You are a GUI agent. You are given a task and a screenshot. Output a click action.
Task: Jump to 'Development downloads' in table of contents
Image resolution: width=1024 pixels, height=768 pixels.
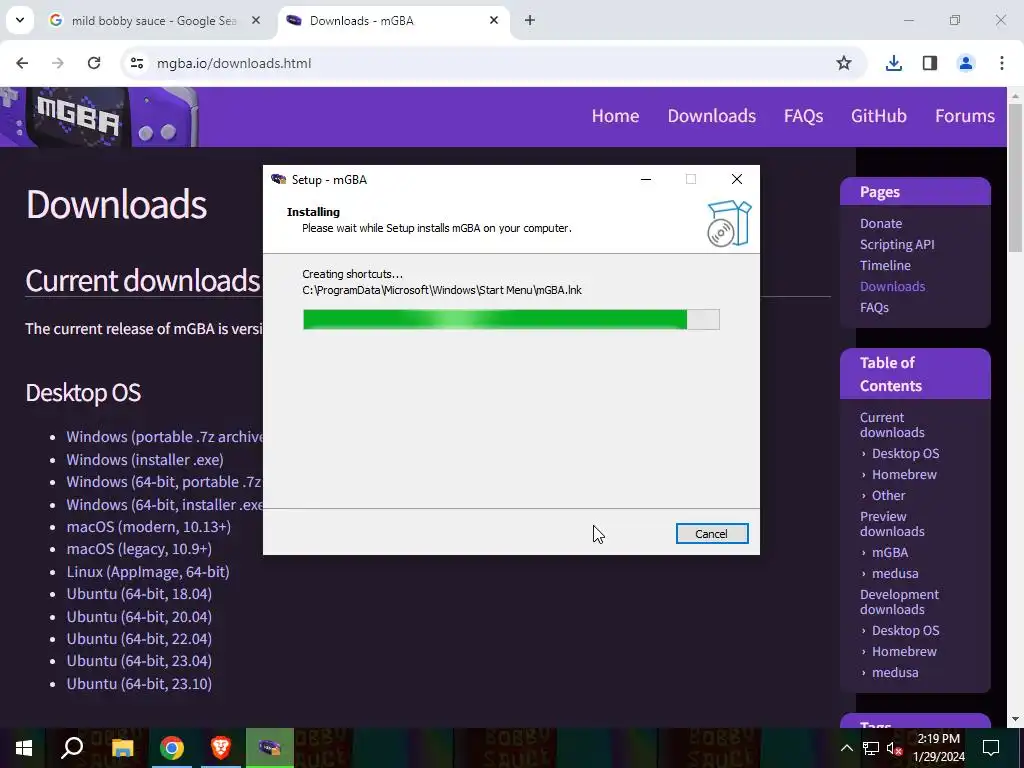pos(899,601)
